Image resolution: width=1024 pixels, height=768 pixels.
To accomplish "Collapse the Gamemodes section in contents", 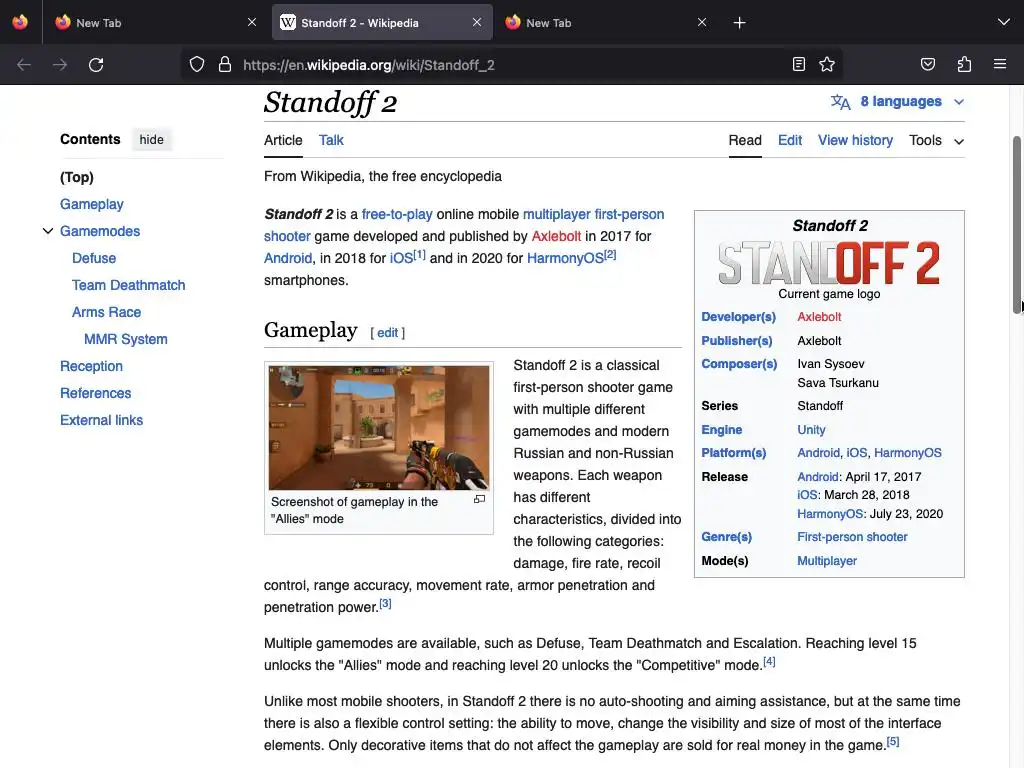I will (x=48, y=231).
